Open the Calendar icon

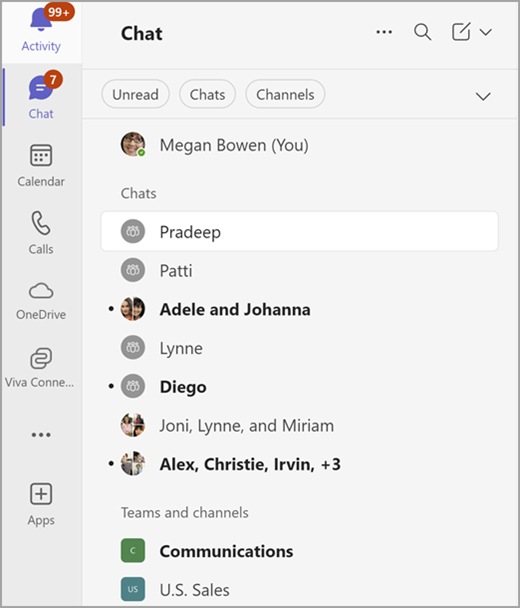click(x=41, y=155)
